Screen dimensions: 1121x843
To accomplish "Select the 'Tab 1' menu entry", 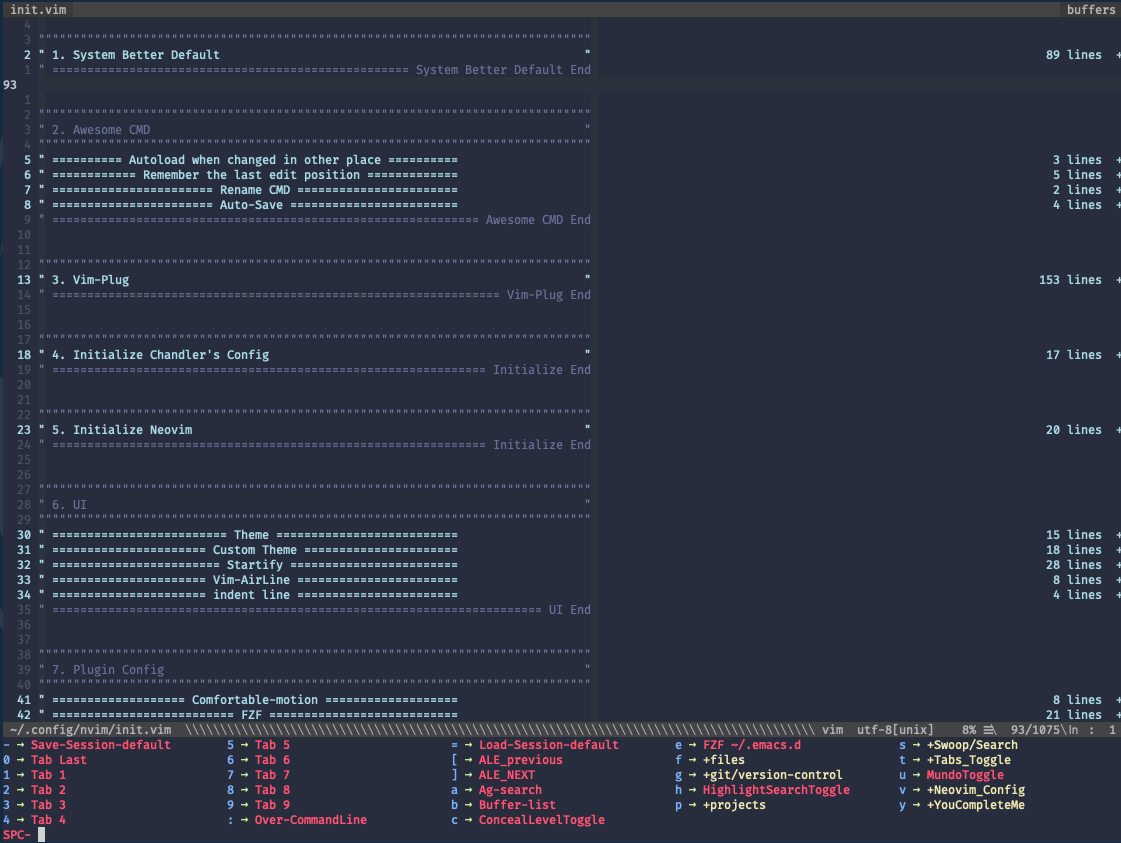I will pyautogui.click(x=48, y=775).
